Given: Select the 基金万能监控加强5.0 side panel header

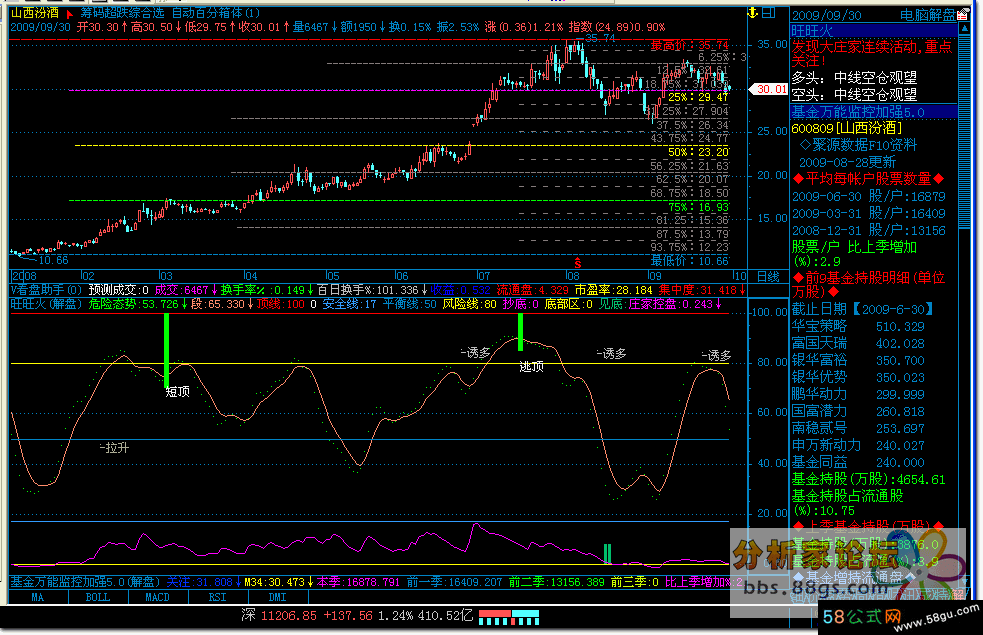Looking at the screenshot, I should [874, 112].
